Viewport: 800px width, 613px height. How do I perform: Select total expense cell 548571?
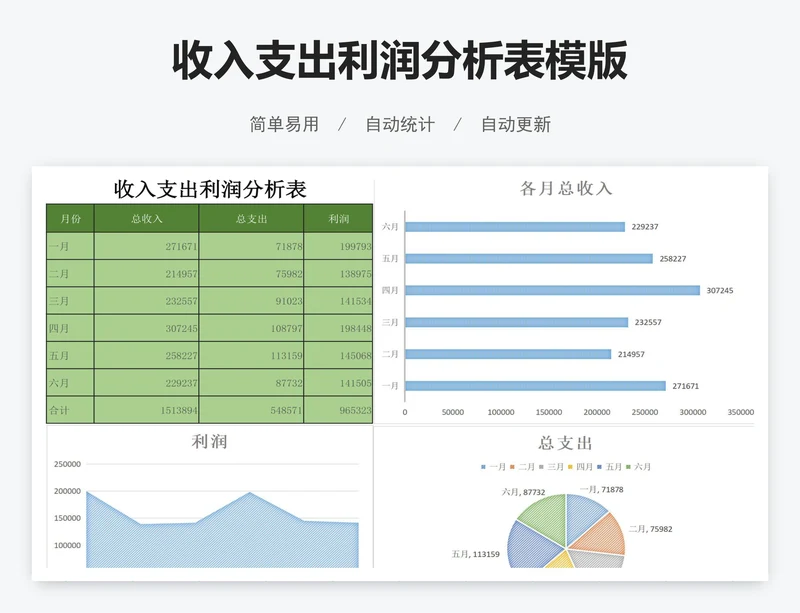click(252, 410)
